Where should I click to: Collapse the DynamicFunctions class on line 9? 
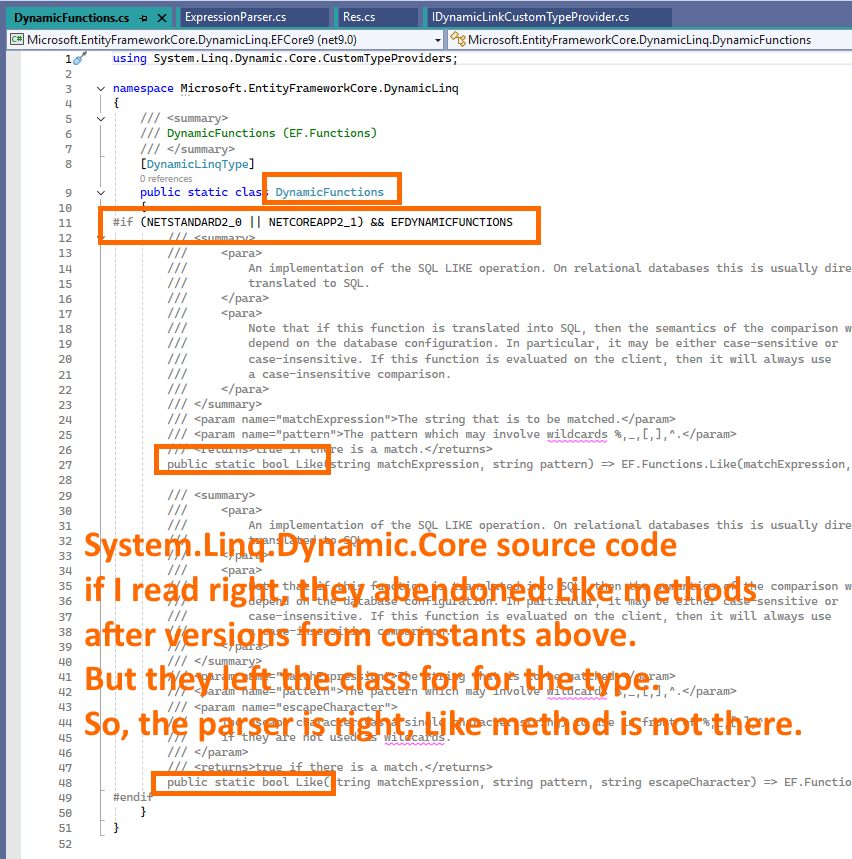click(x=102, y=192)
